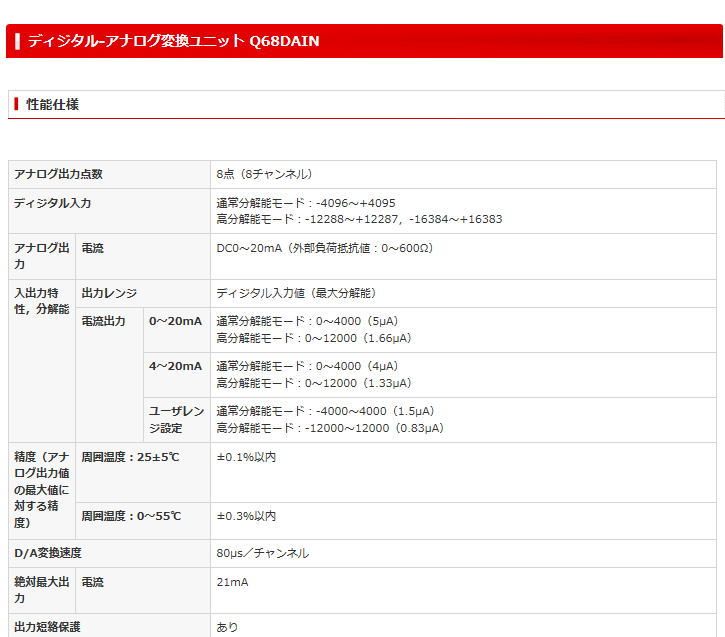725x637 pixels.
Task: Select the 性能仕様 section heading
Action: pyautogui.click(x=52, y=104)
